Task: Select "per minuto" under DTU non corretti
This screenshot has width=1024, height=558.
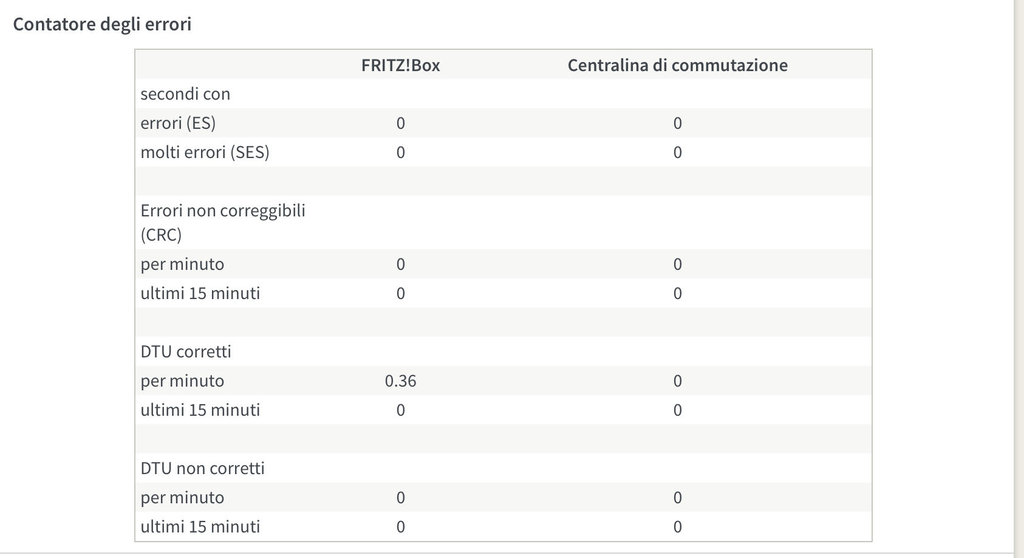Action: tap(182, 497)
